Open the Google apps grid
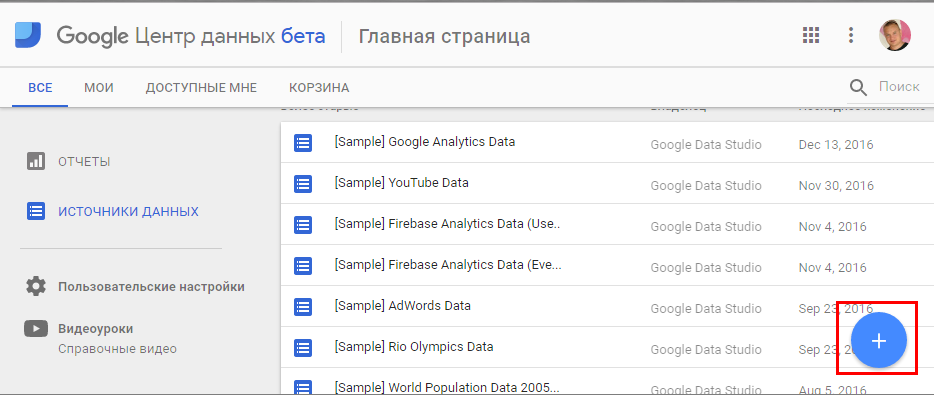934x395 pixels. pos(811,35)
